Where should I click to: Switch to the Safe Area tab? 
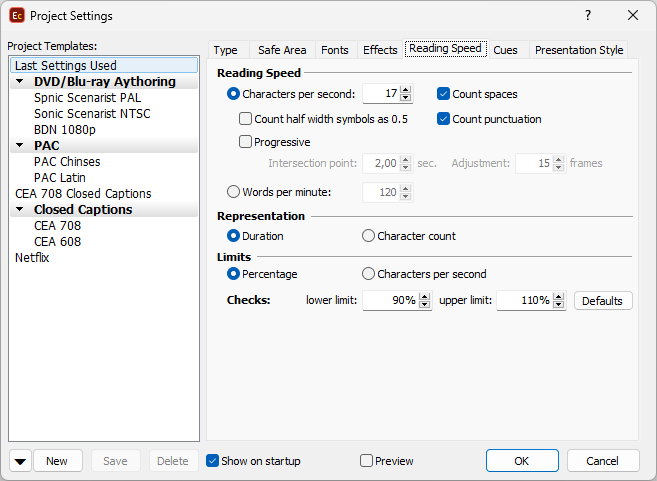tap(282, 50)
